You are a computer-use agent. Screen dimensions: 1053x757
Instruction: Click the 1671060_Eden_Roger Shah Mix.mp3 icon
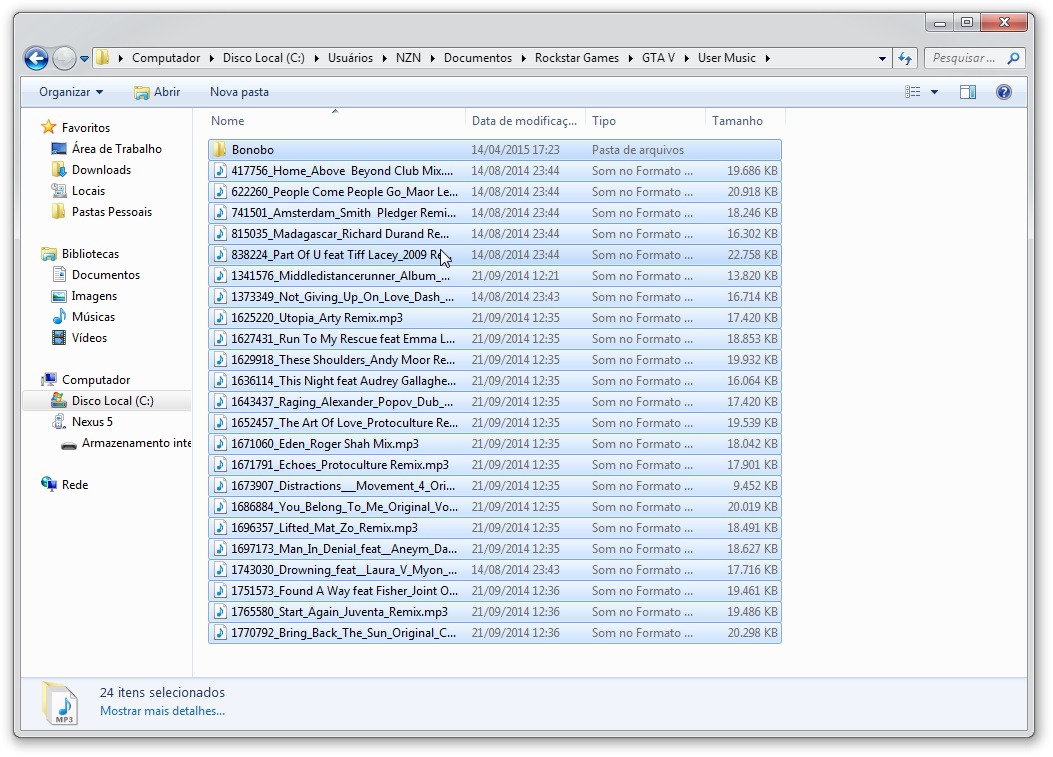pyautogui.click(x=220, y=443)
